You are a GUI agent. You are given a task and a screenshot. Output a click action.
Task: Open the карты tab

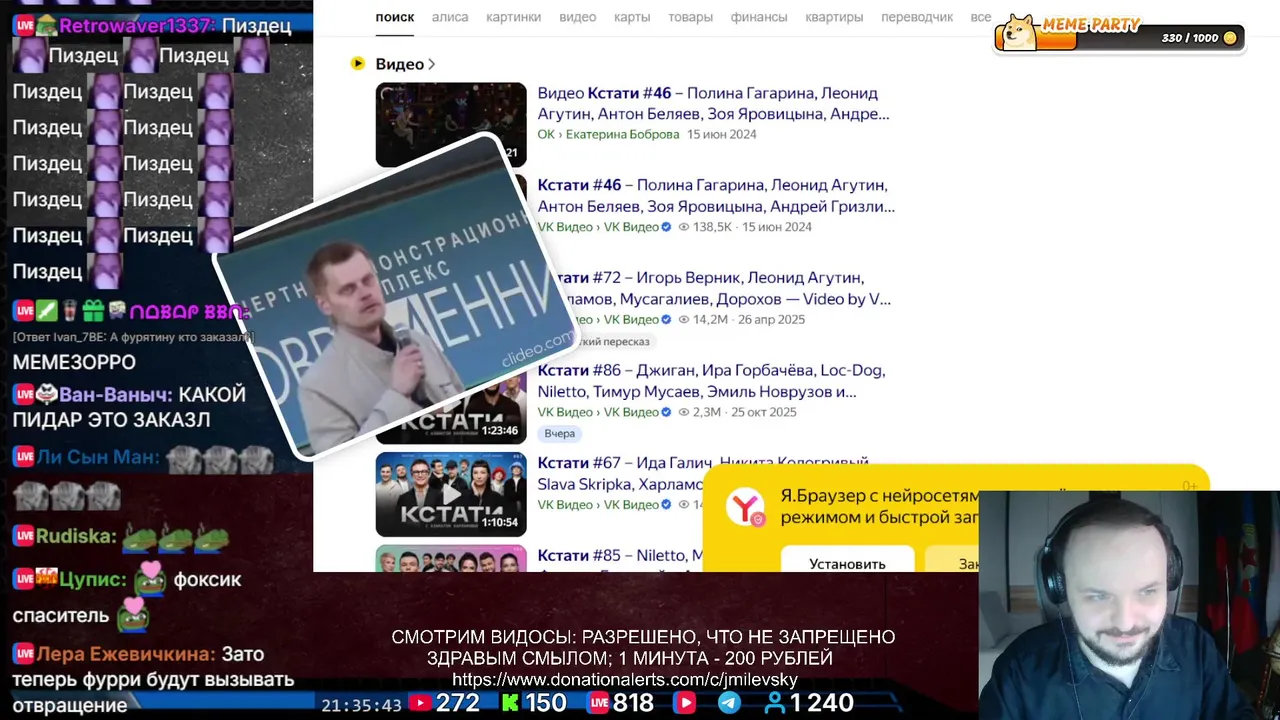point(632,17)
